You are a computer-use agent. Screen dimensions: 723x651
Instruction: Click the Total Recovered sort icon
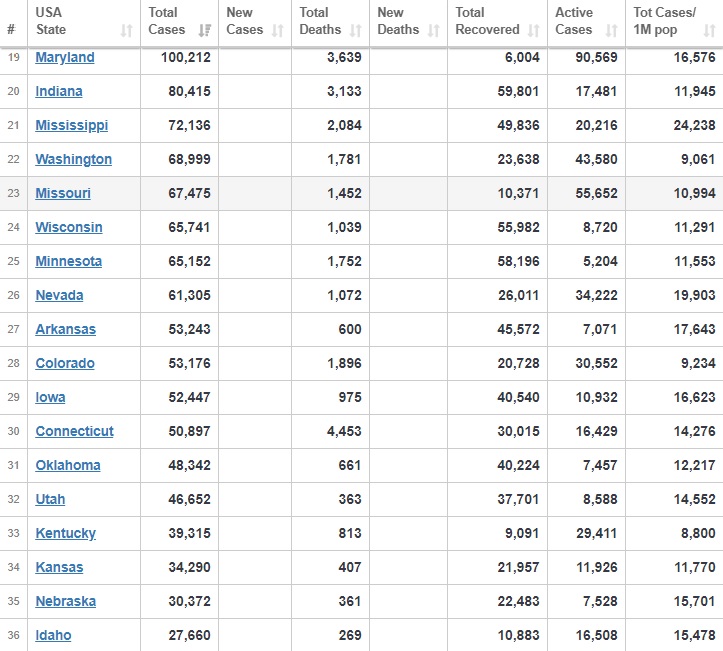pyautogui.click(x=533, y=31)
